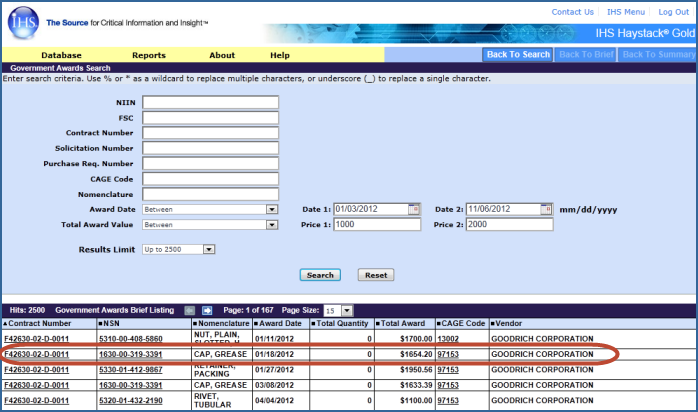Click the Log Out link

tap(674, 12)
